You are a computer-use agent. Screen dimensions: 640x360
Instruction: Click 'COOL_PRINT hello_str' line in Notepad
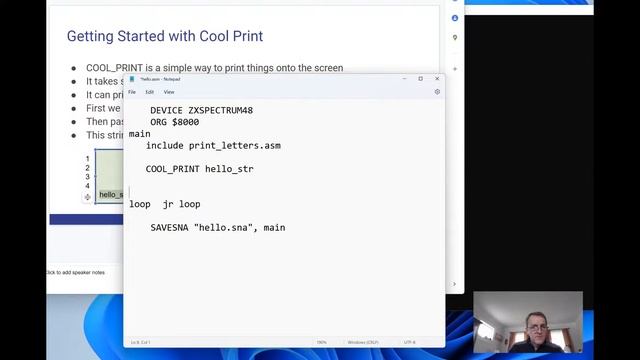tap(200, 169)
